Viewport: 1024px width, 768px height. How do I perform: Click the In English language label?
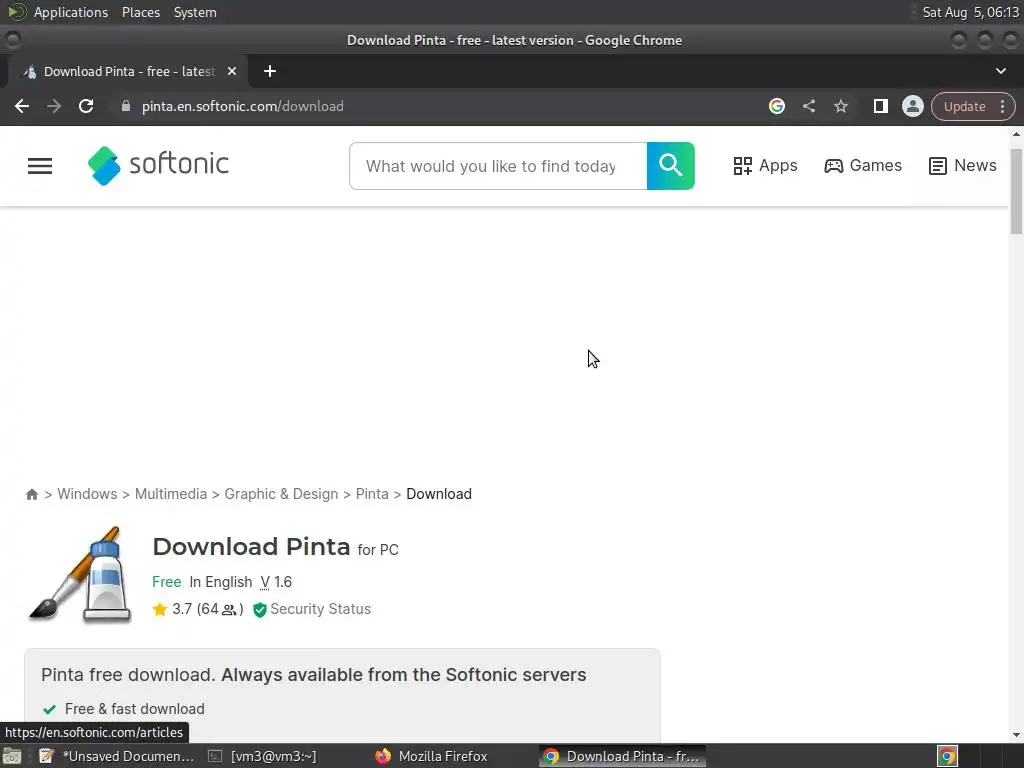[x=221, y=582]
